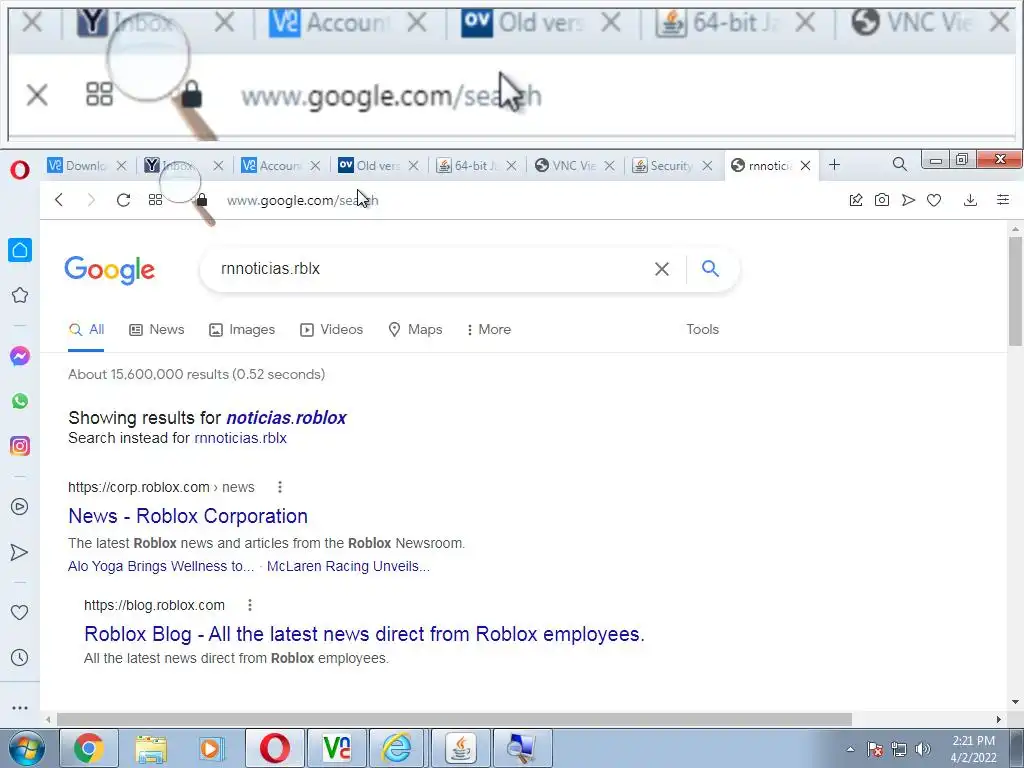Launch Chrome from taskbar

coord(89,748)
